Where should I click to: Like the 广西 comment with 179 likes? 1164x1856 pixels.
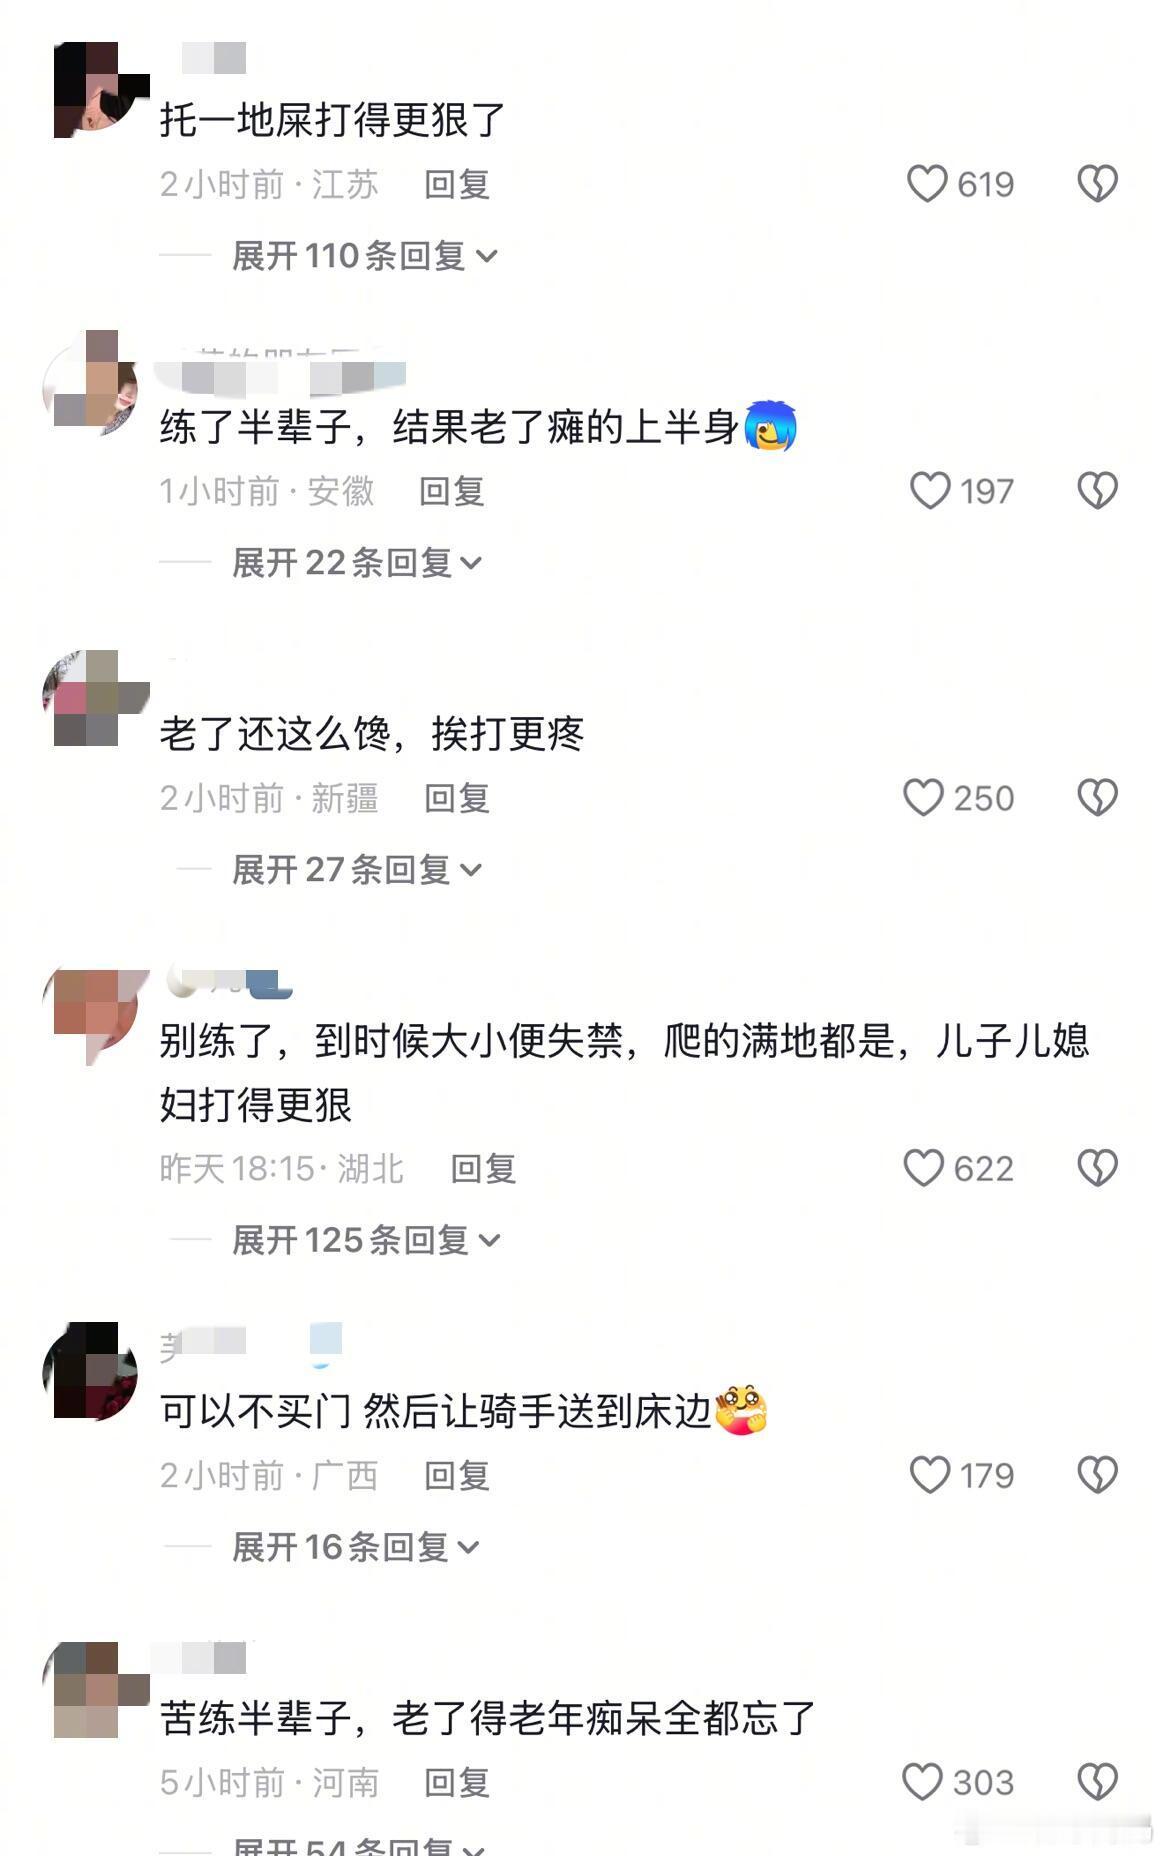(930, 1475)
